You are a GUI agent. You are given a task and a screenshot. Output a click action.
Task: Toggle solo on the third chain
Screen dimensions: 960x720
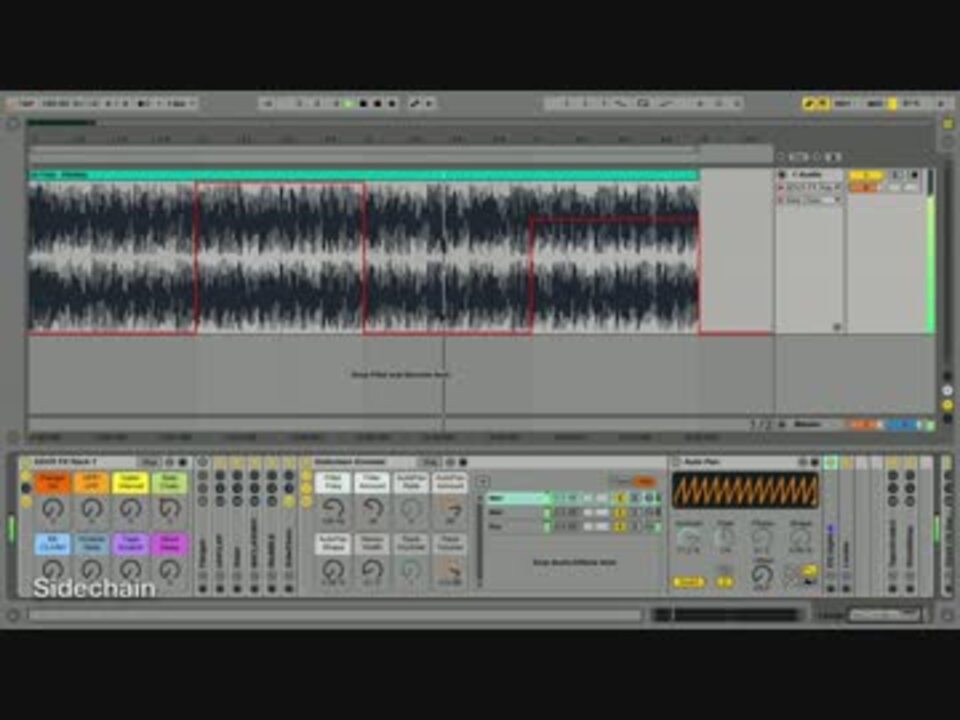pos(634,526)
